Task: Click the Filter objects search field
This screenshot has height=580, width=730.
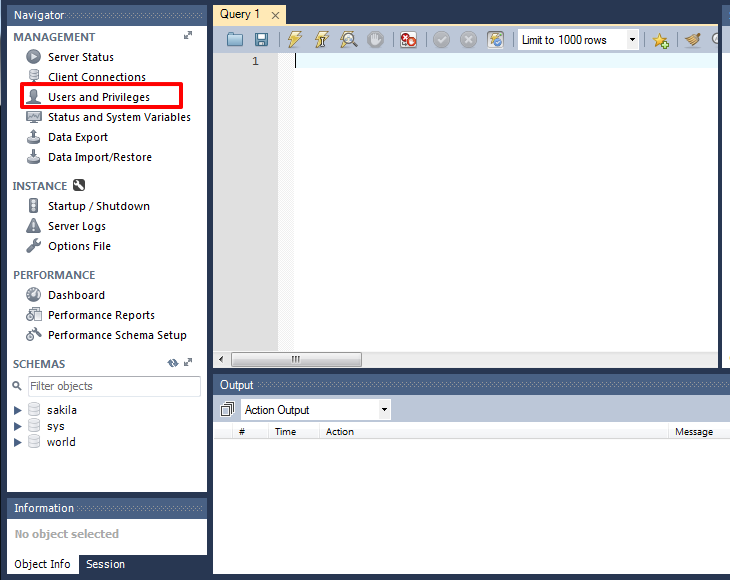Action: (x=114, y=386)
